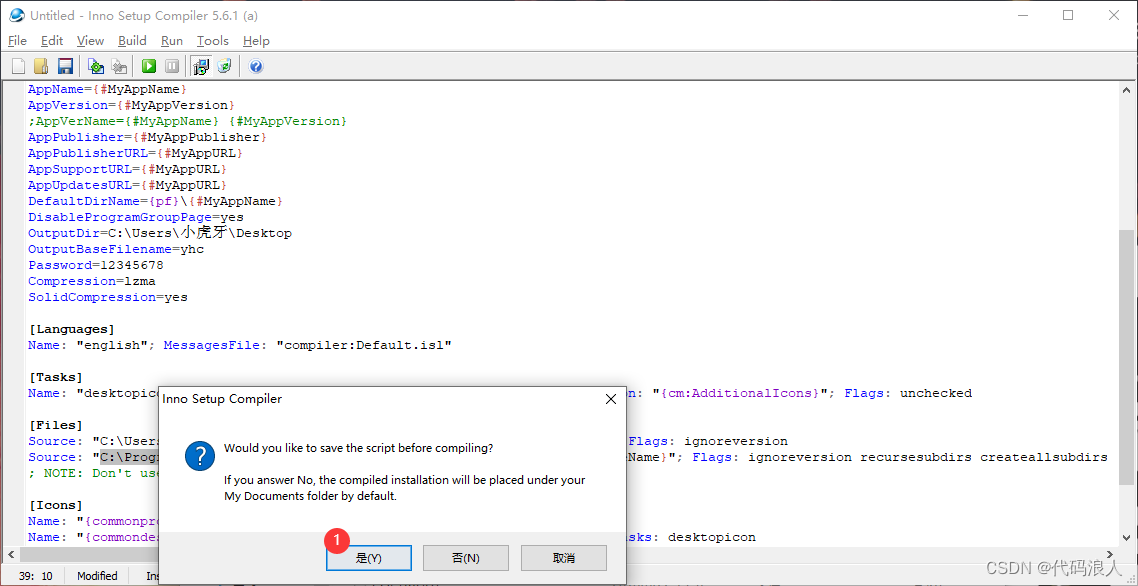1138x586 pixels.
Task: Open the File menu
Action: pyautogui.click(x=17, y=41)
